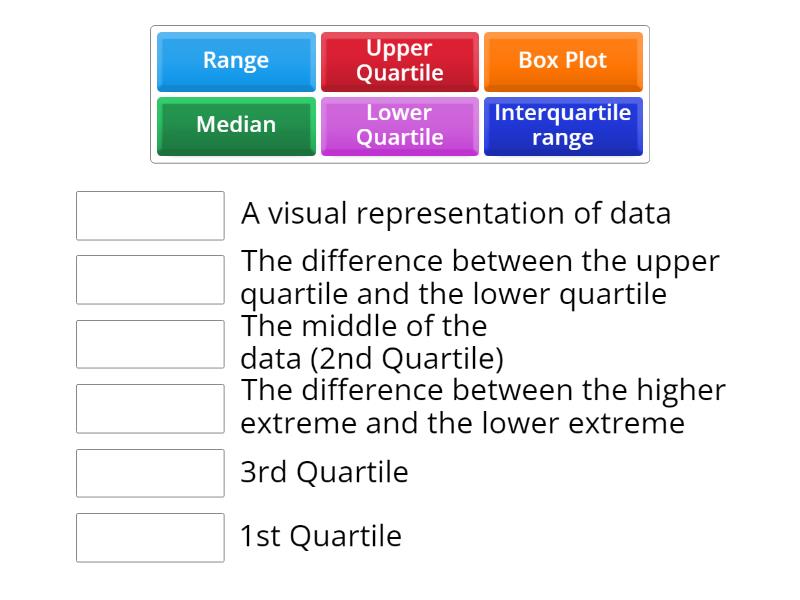Image resolution: width=800 pixels, height=600 pixels.
Task: Select the green Median tile
Action: 236,126
